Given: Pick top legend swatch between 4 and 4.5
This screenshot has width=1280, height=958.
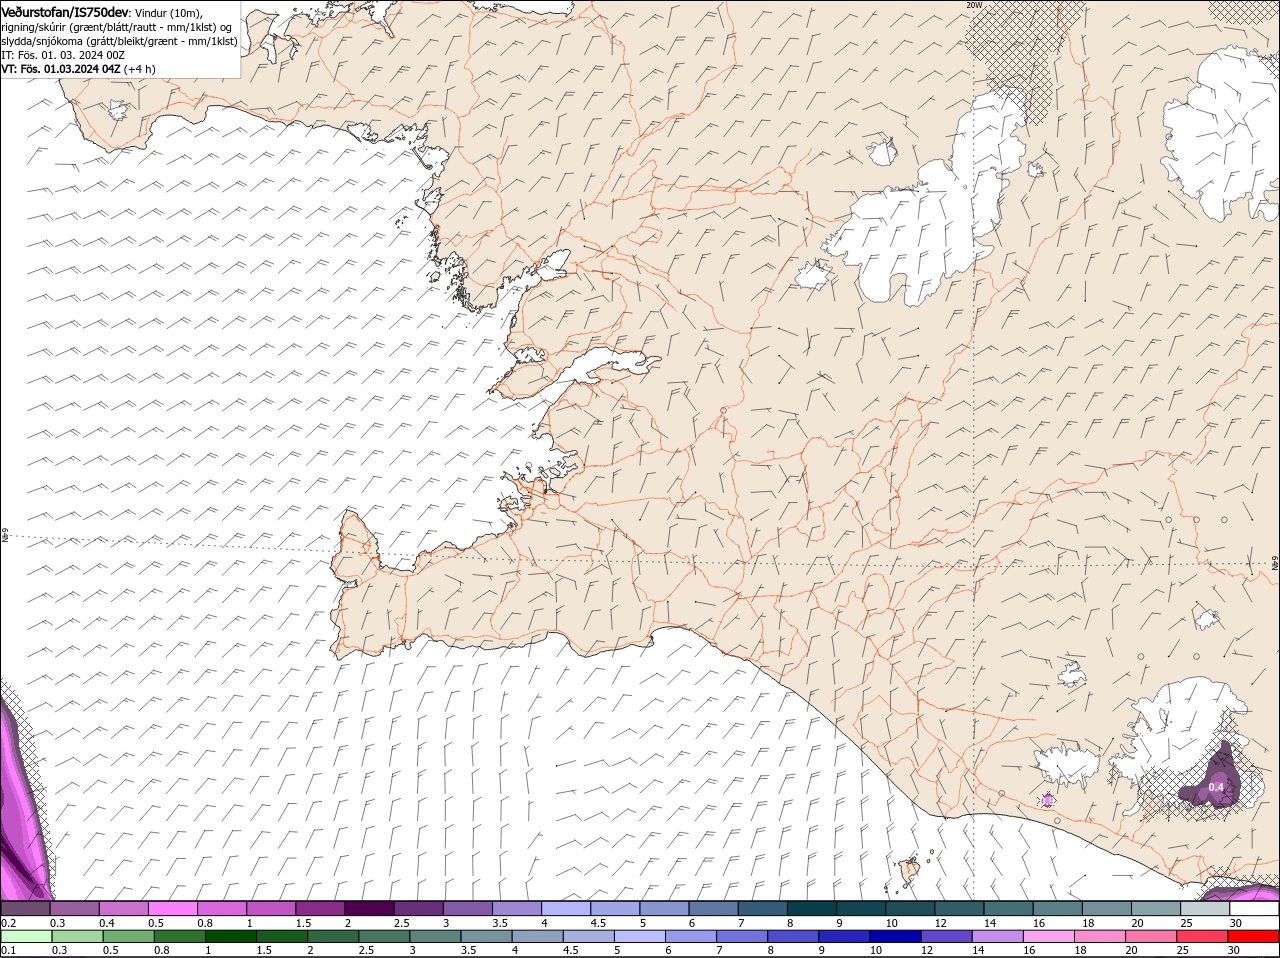Looking at the screenshot, I should [566, 908].
